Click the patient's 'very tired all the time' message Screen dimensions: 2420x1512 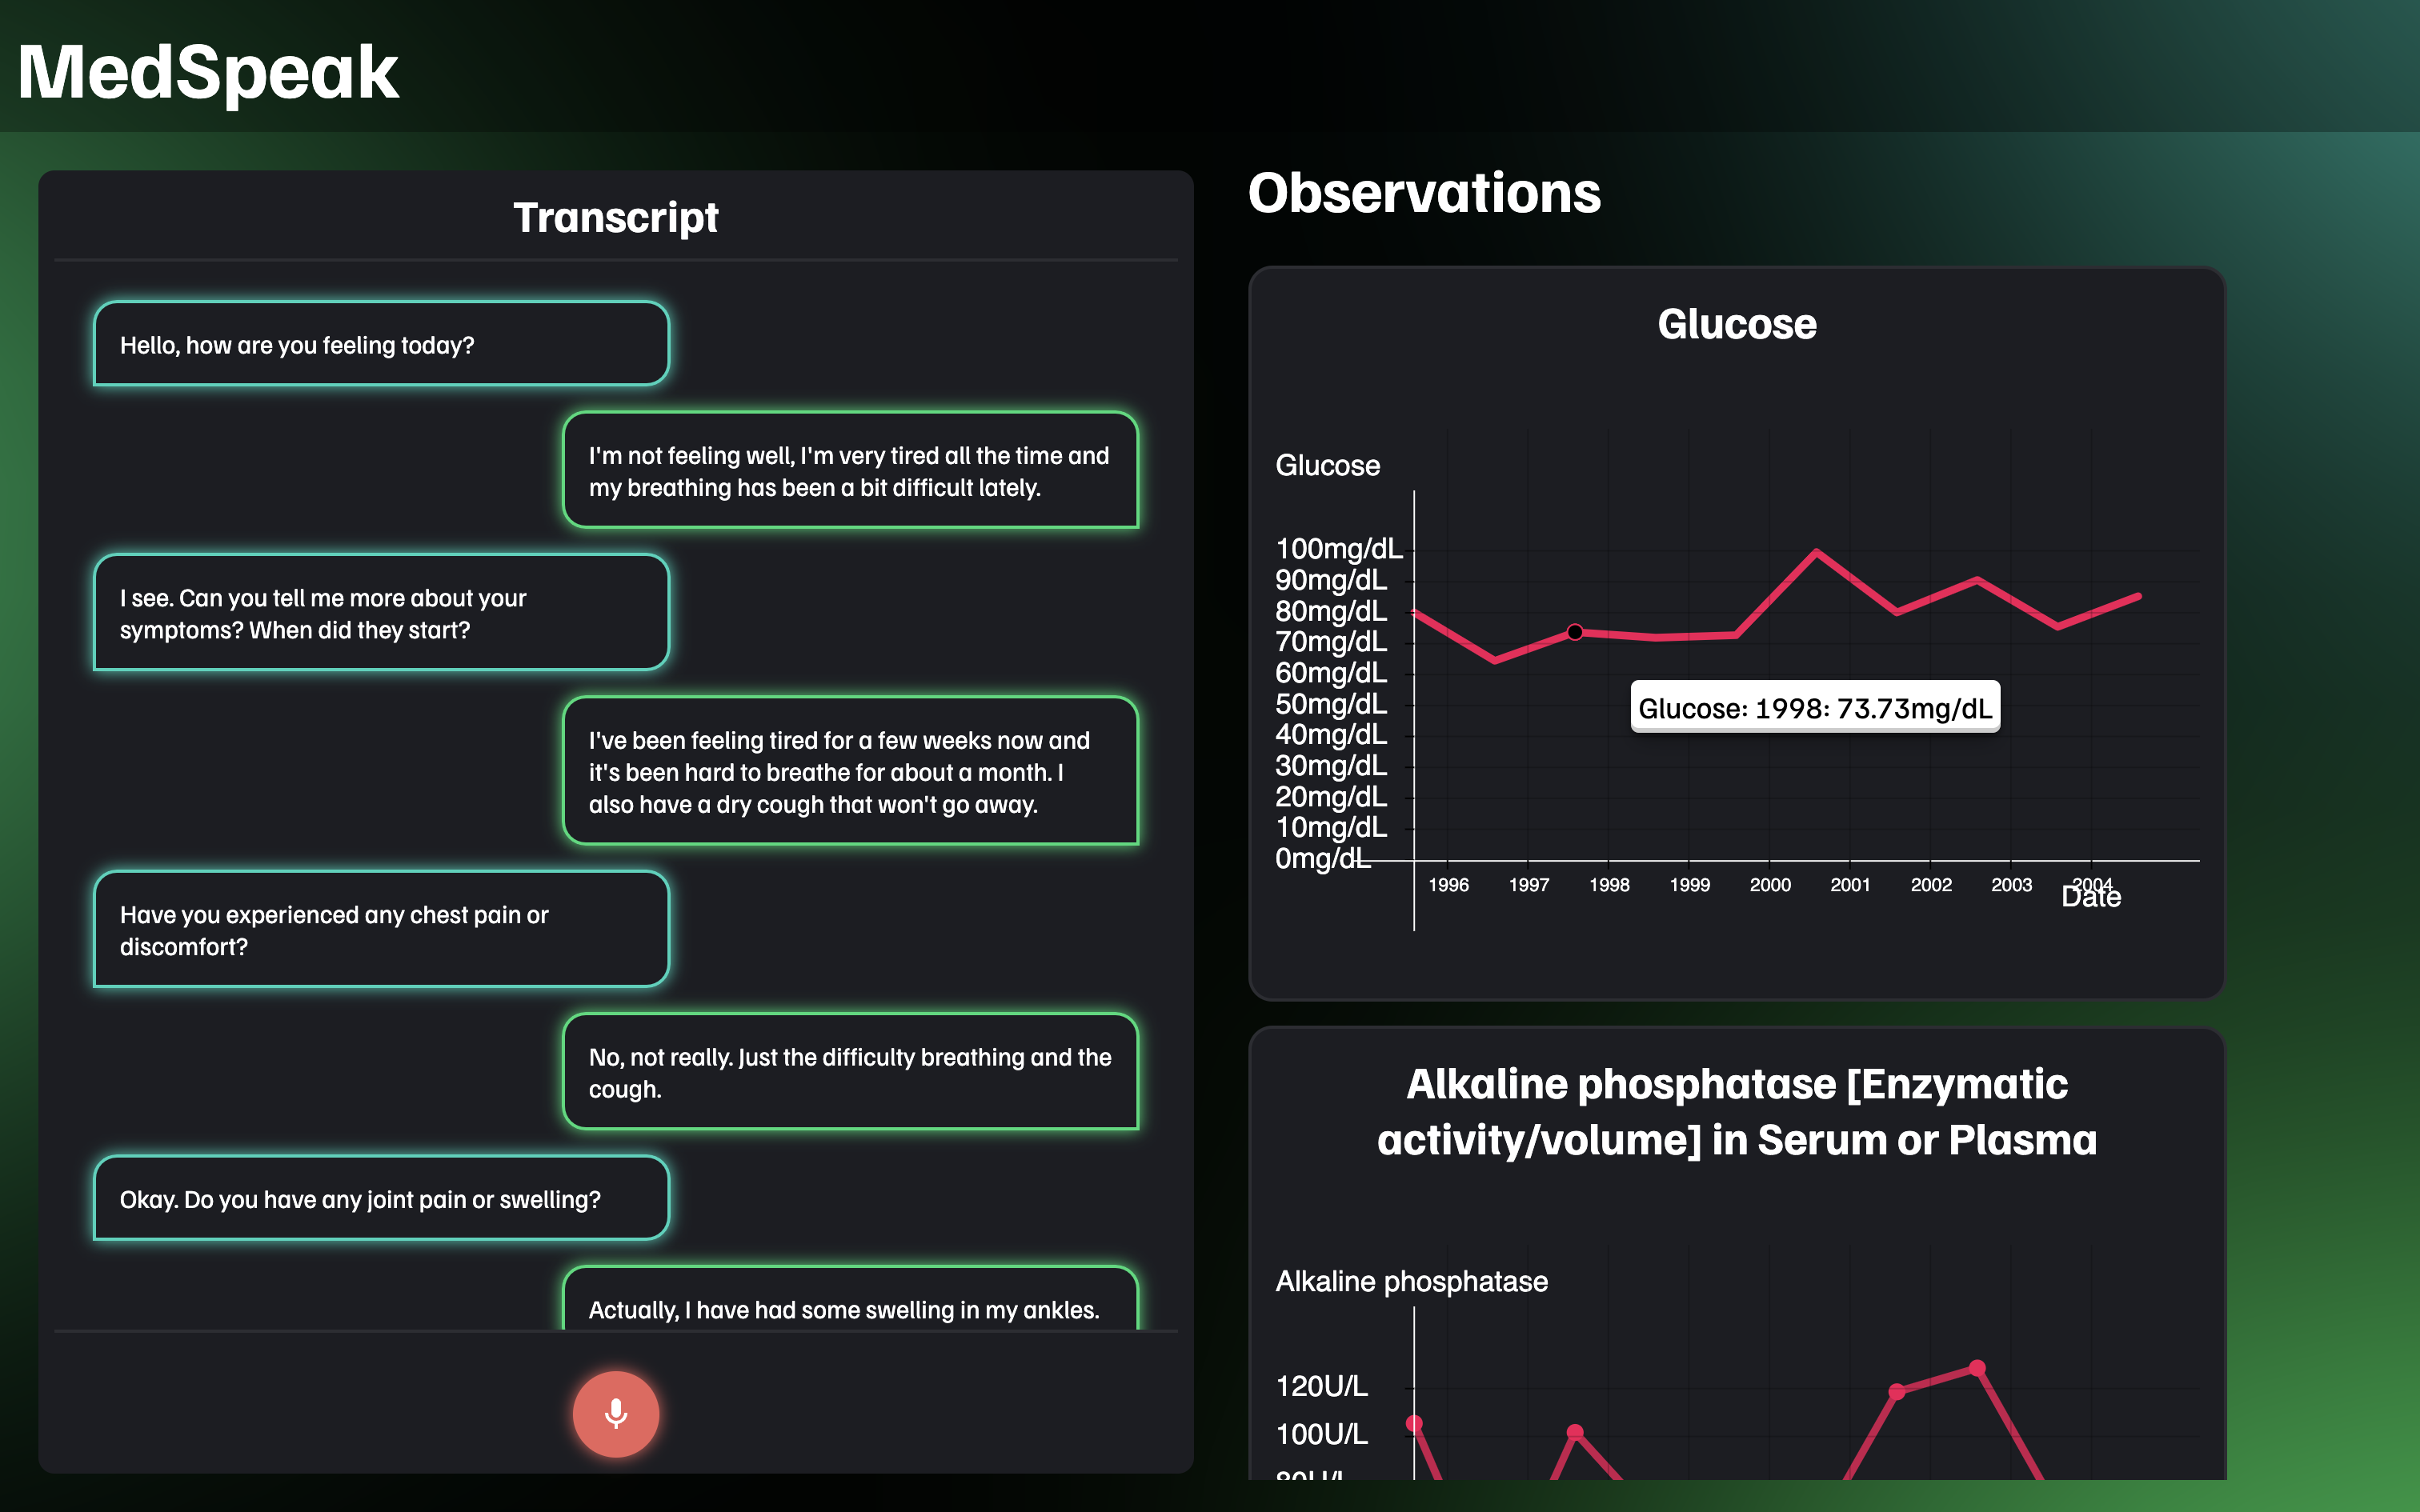[849, 471]
